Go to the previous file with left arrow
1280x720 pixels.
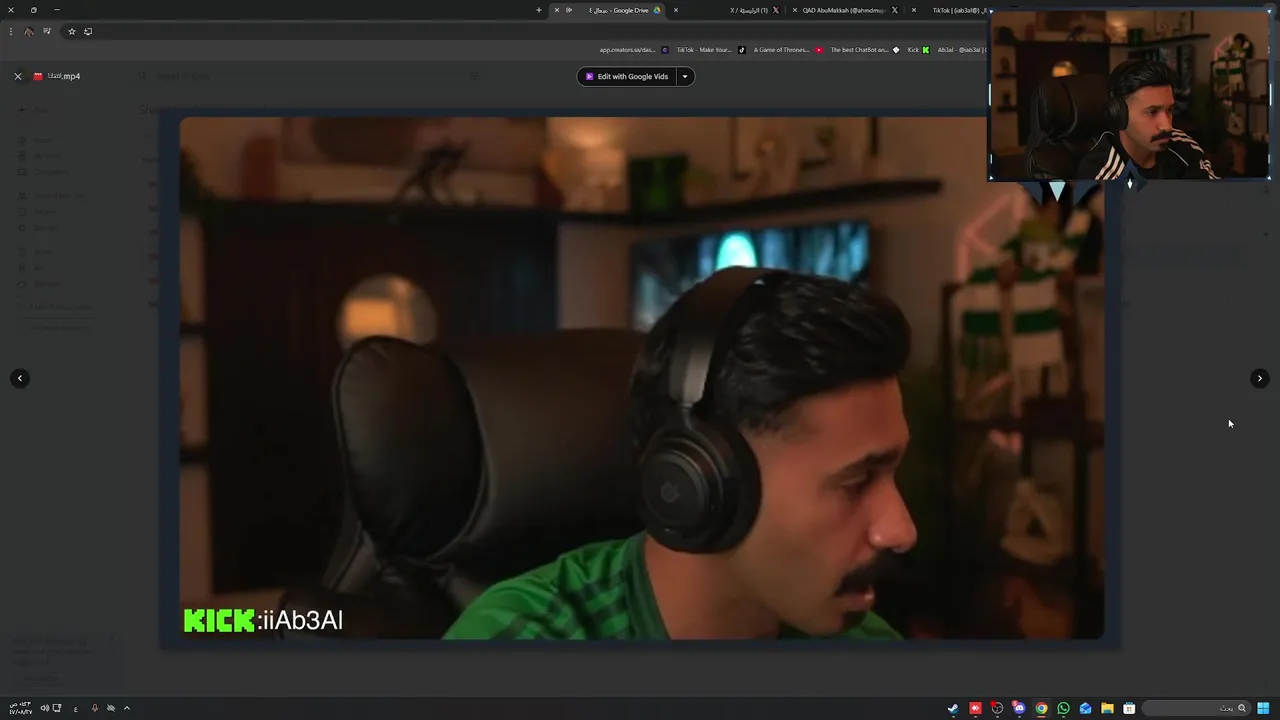click(x=20, y=378)
